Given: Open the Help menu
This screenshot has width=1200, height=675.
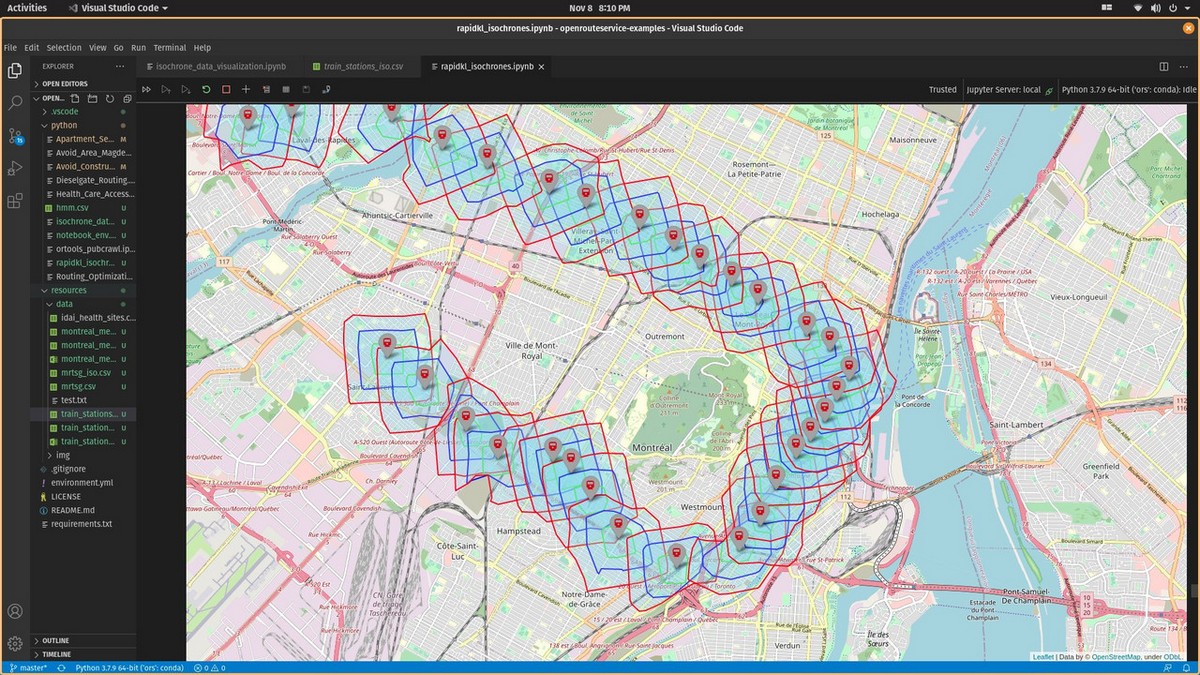Looking at the screenshot, I should (x=203, y=48).
